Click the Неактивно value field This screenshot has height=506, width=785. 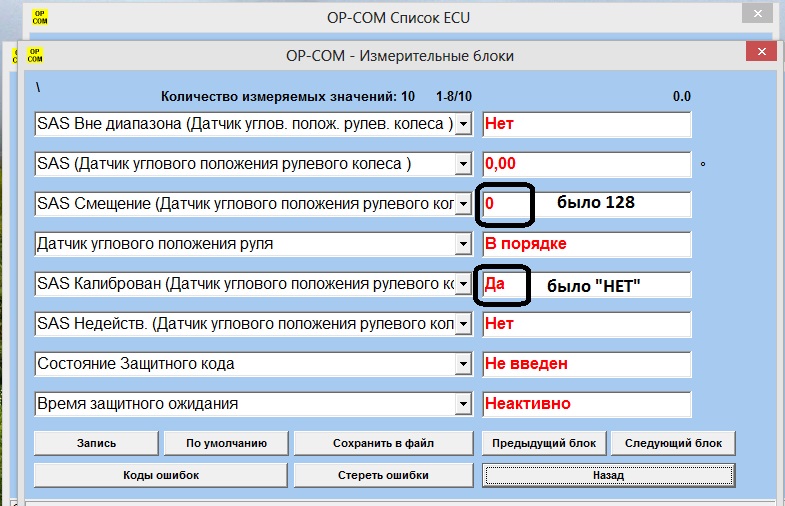tap(586, 405)
